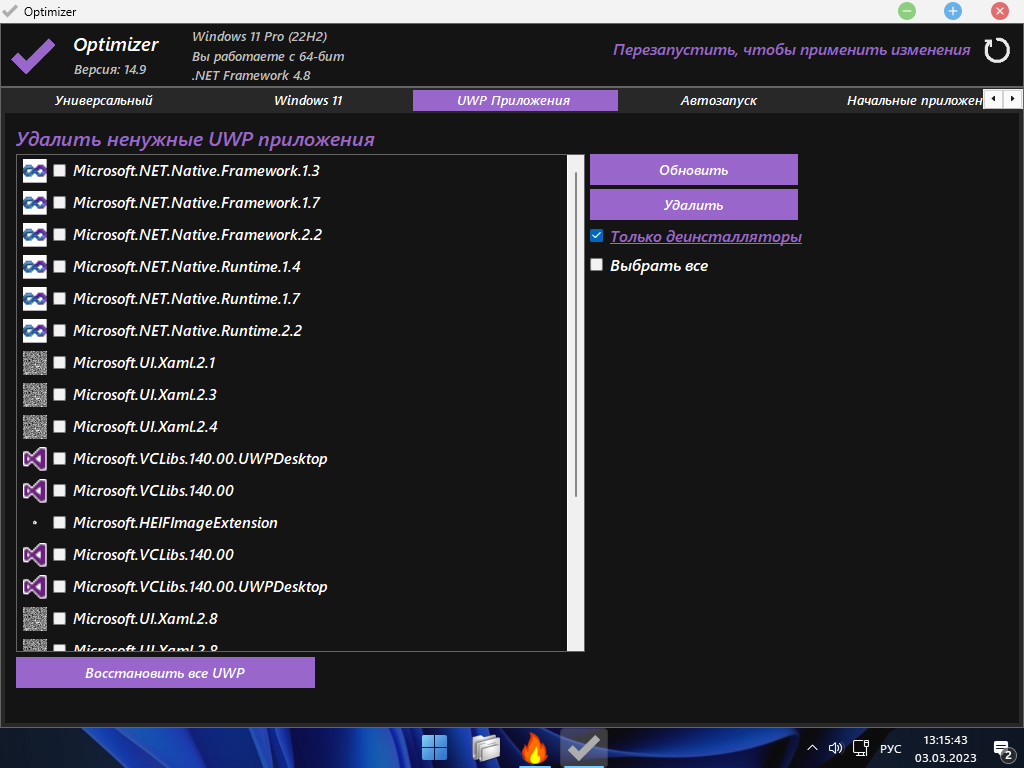Check Microsoft.UI.Xaml.2.4 checkbox
This screenshot has height=768, width=1024.
click(59, 427)
